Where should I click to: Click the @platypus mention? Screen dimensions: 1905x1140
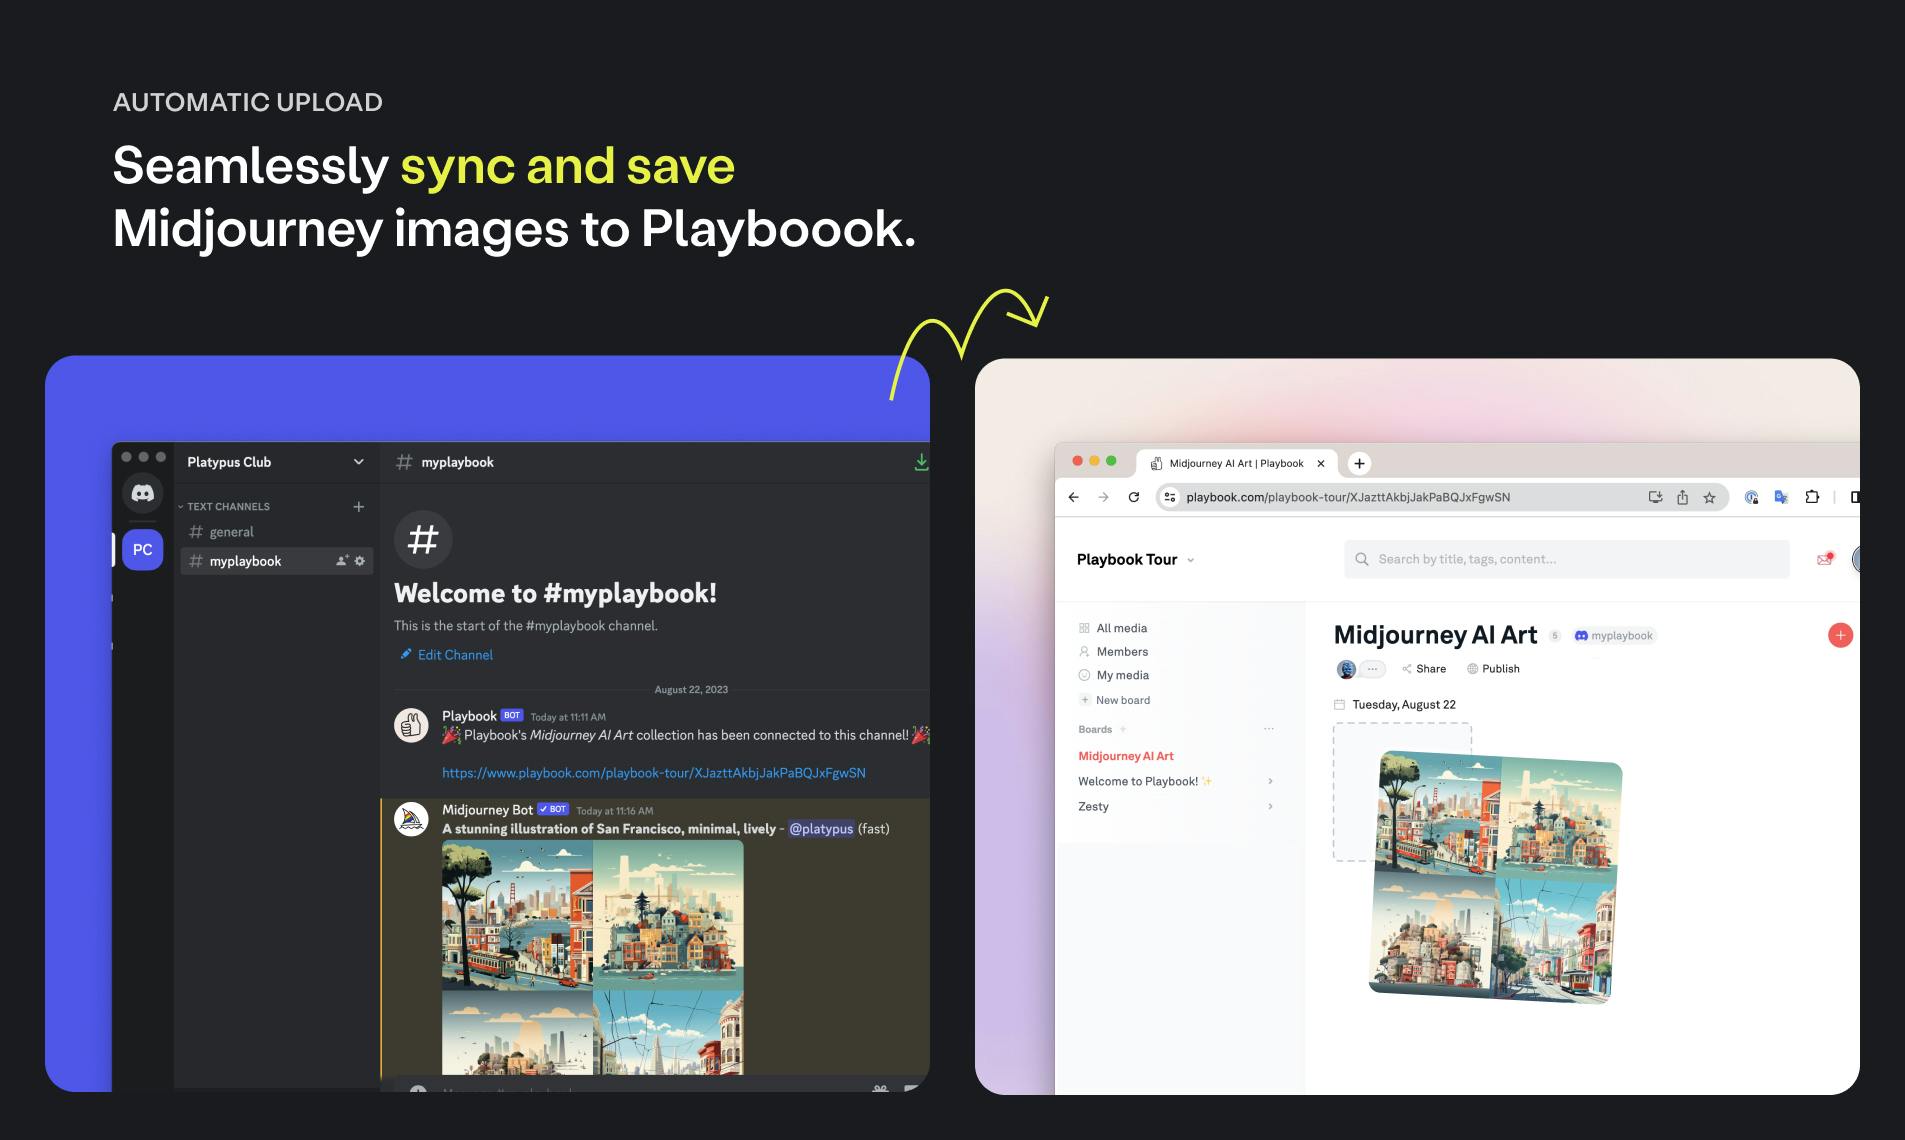point(821,829)
